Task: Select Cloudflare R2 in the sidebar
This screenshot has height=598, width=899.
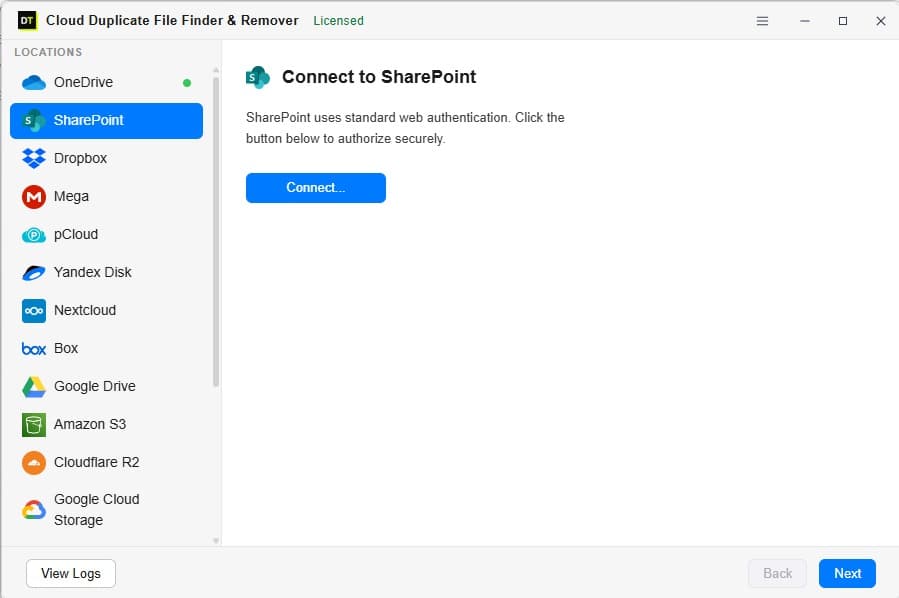Action: 107,462
